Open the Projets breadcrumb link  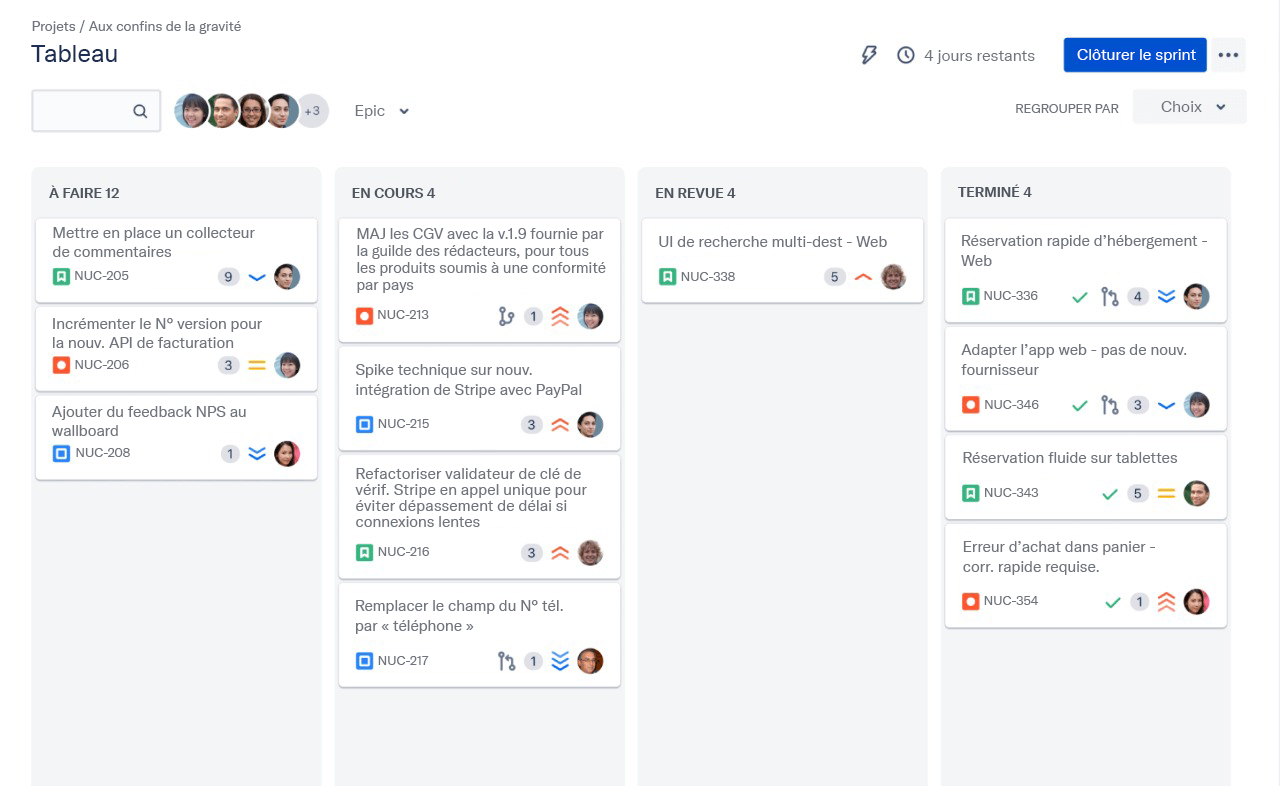(53, 26)
